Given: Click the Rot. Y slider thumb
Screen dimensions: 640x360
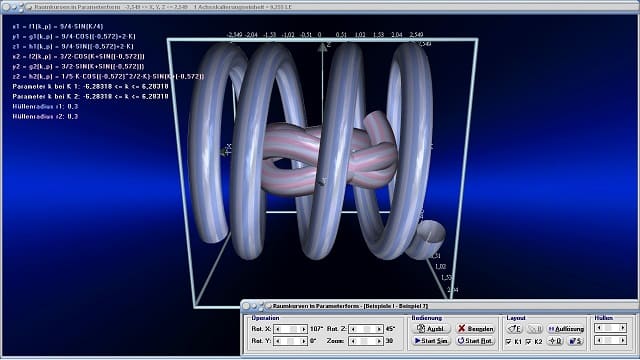Looking at the screenshot, I should tap(290, 341).
